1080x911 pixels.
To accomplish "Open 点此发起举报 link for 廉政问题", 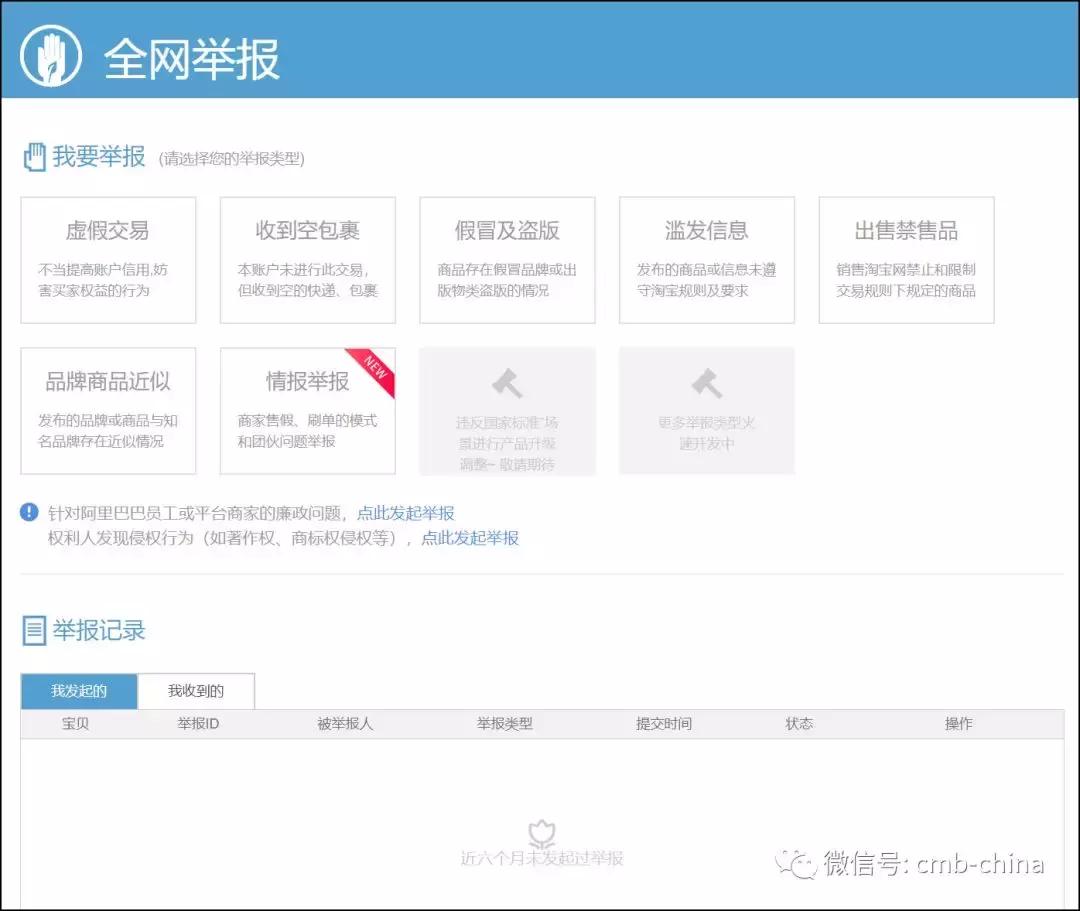I will point(404,512).
